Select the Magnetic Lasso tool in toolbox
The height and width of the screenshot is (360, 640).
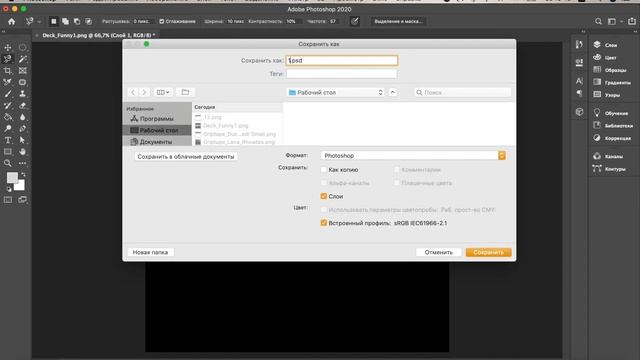coord(8,59)
